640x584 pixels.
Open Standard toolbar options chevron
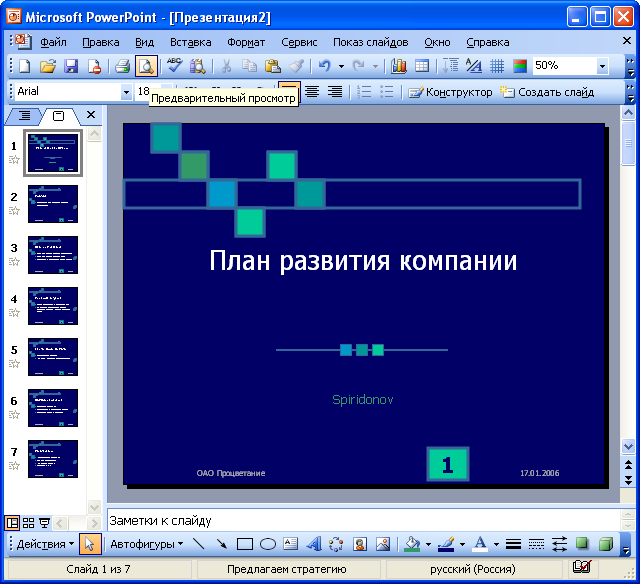coord(630,67)
